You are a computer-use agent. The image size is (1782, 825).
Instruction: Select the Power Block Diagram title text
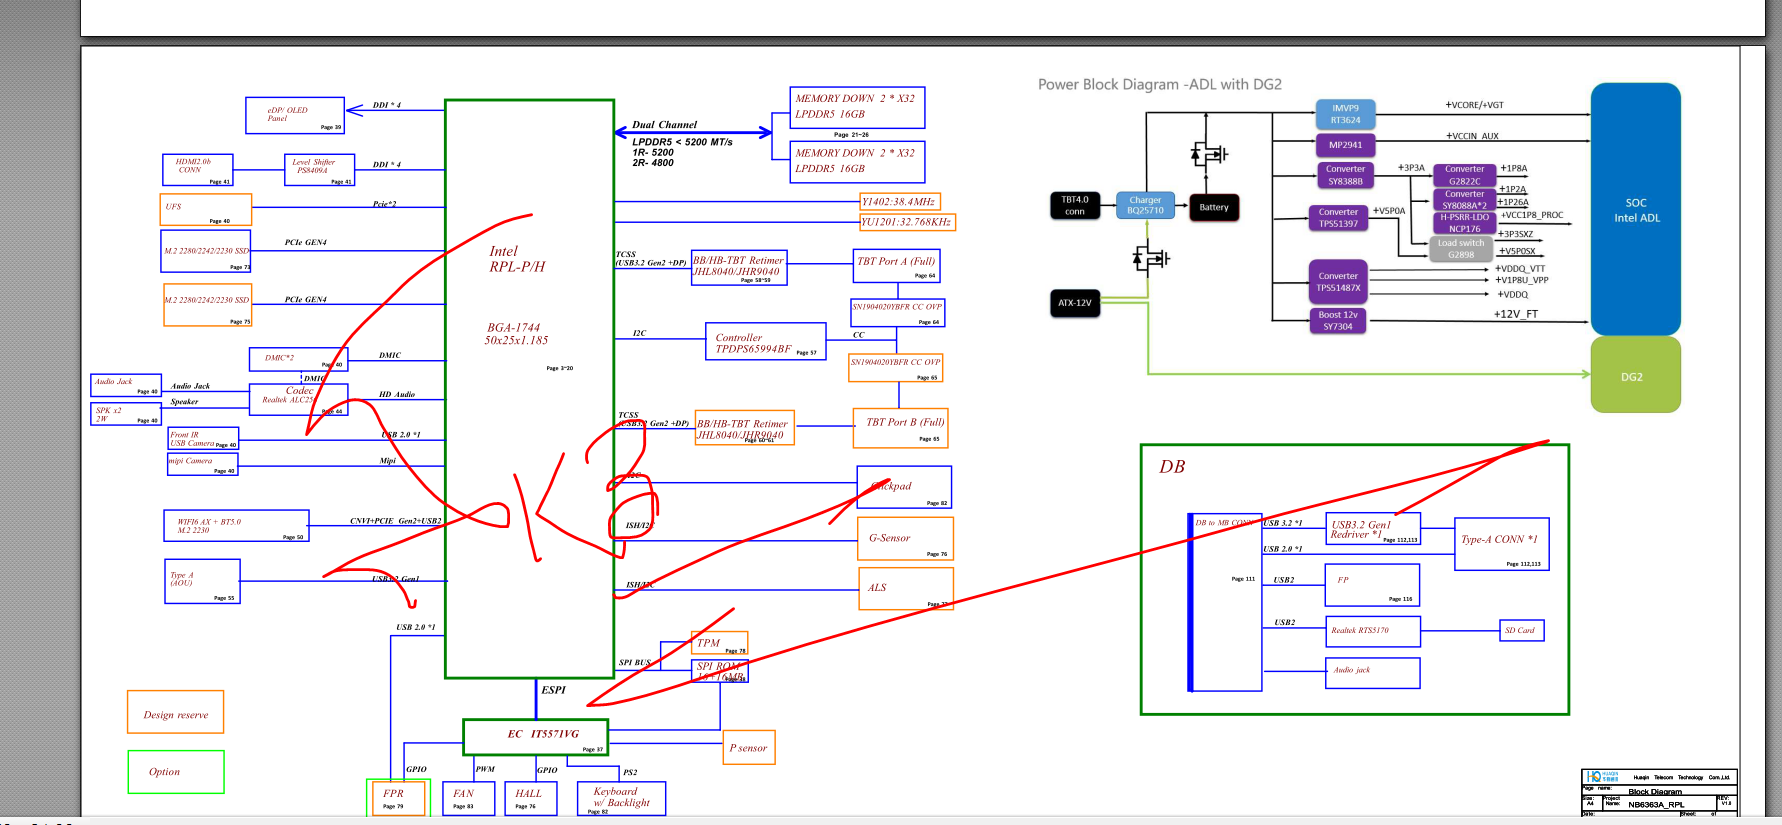[1159, 85]
